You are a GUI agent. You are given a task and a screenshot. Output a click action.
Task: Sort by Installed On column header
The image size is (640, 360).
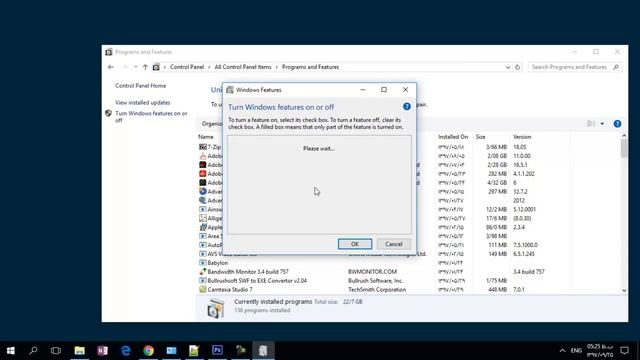click(453, 137)
